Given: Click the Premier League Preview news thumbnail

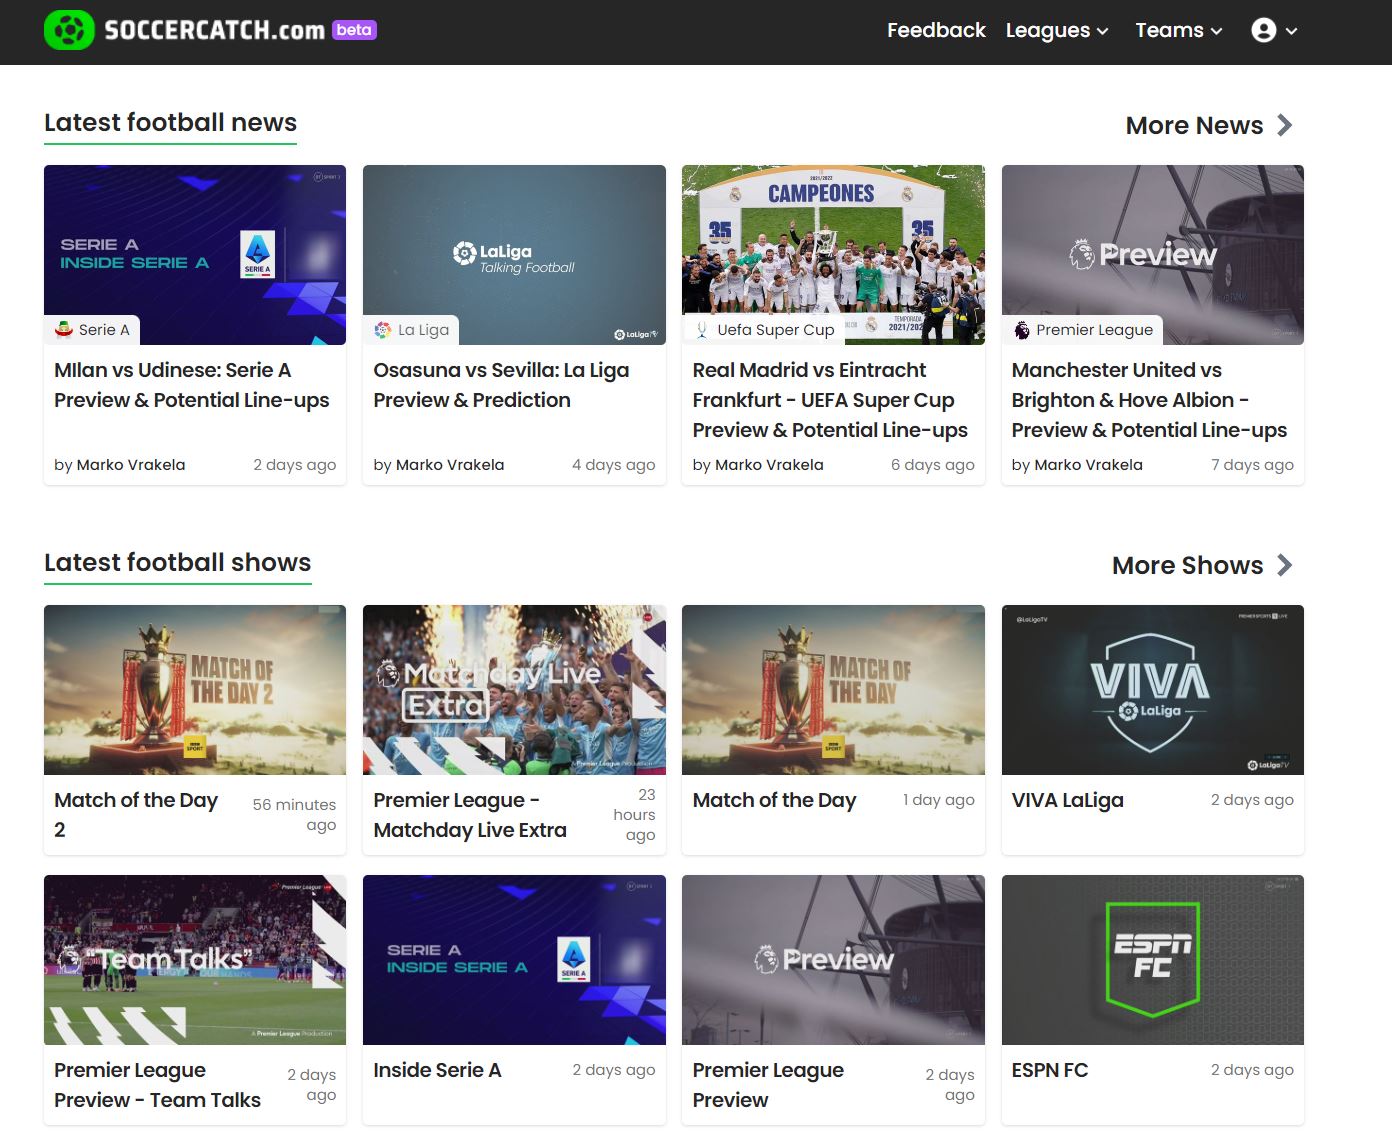Looking at the screenshot, I should point(1152,255).
